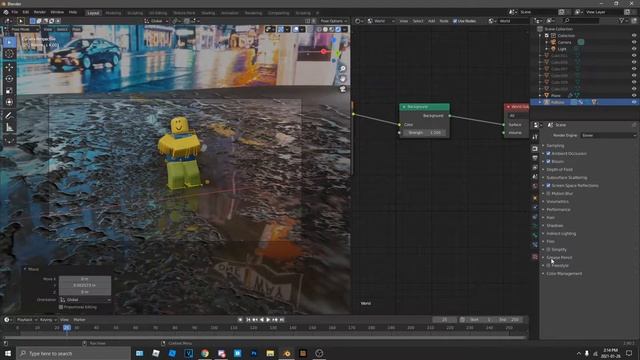Click the pan view hand gizmo

(342, 78)
